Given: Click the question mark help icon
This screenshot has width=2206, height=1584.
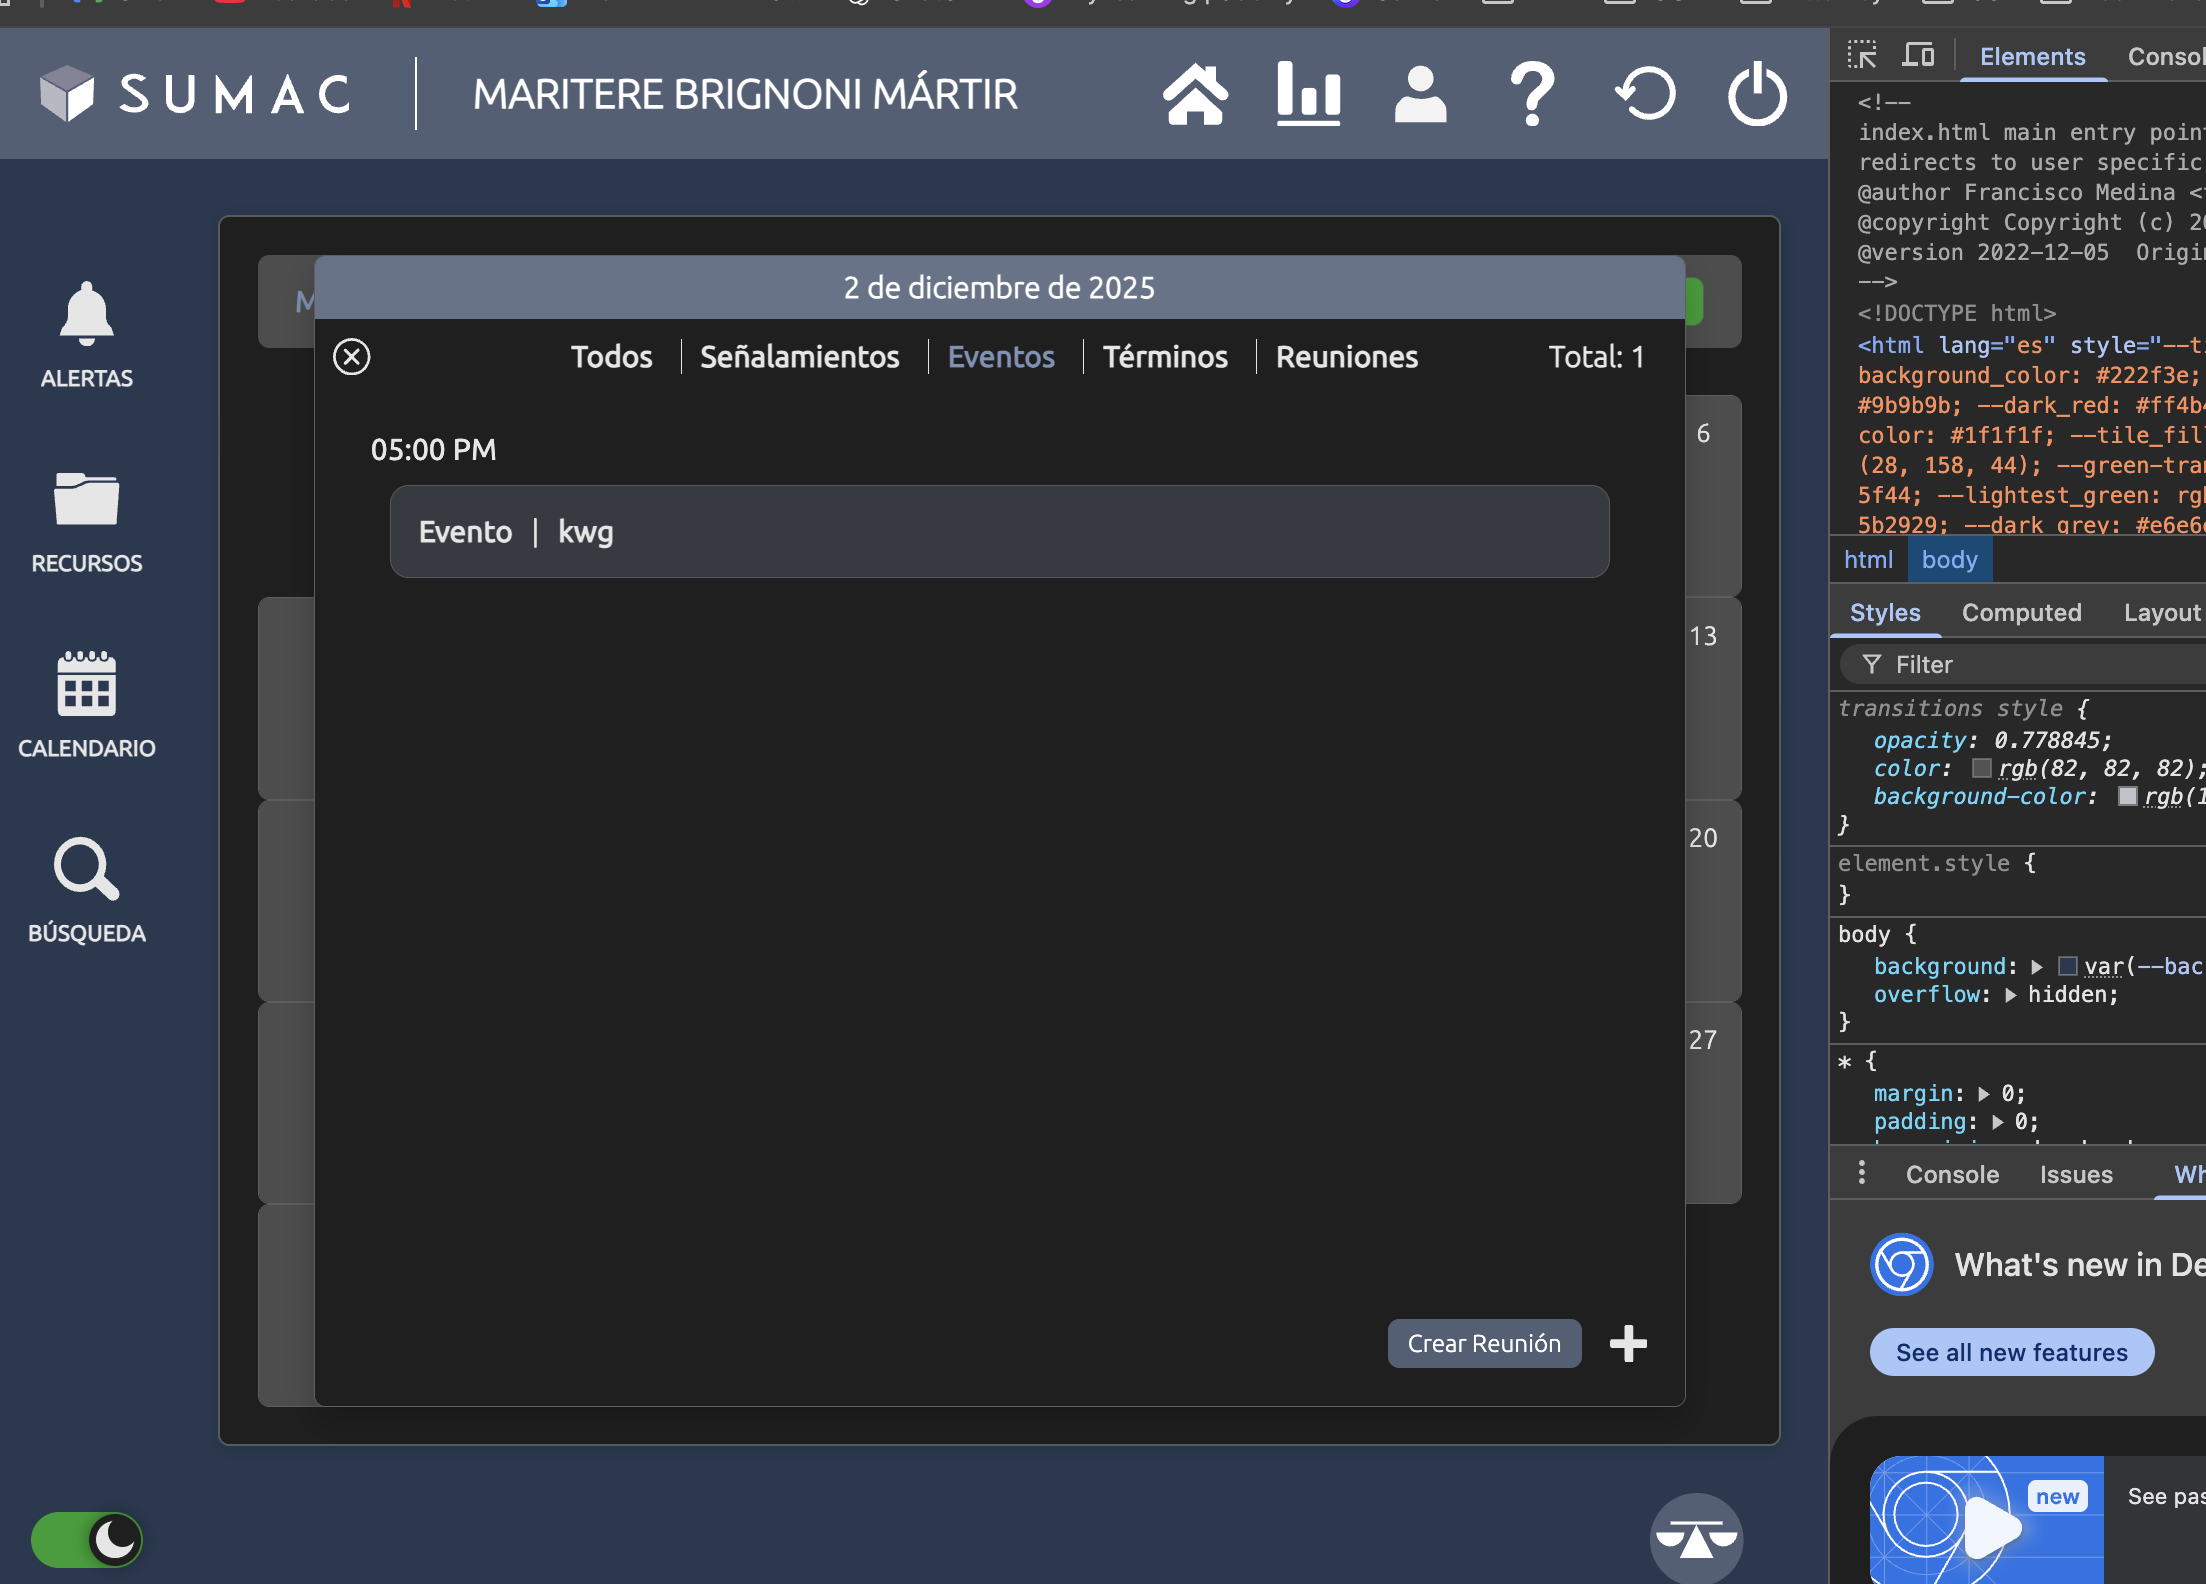Looking at the screenshot, I should (1532, 95).
